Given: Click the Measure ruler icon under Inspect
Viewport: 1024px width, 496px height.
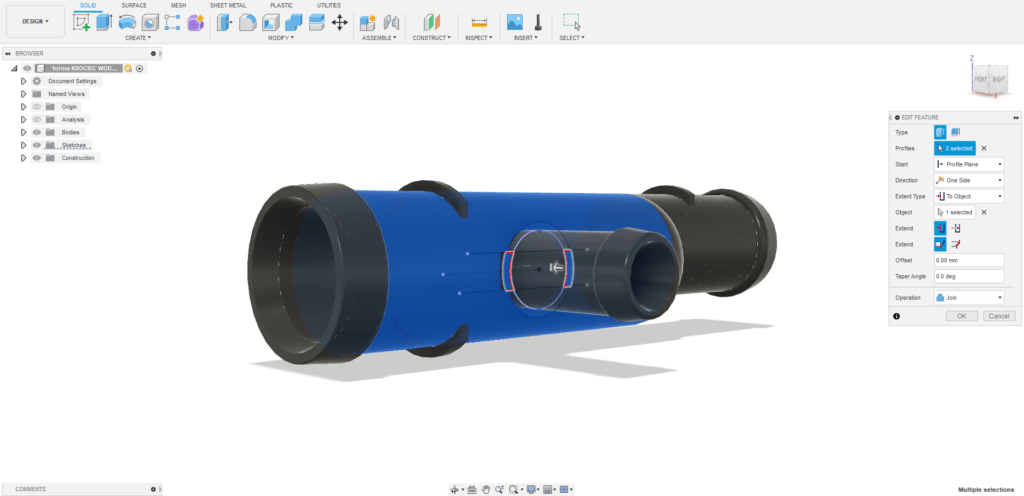Looking at the screenshot, I should tap(479, 22).
